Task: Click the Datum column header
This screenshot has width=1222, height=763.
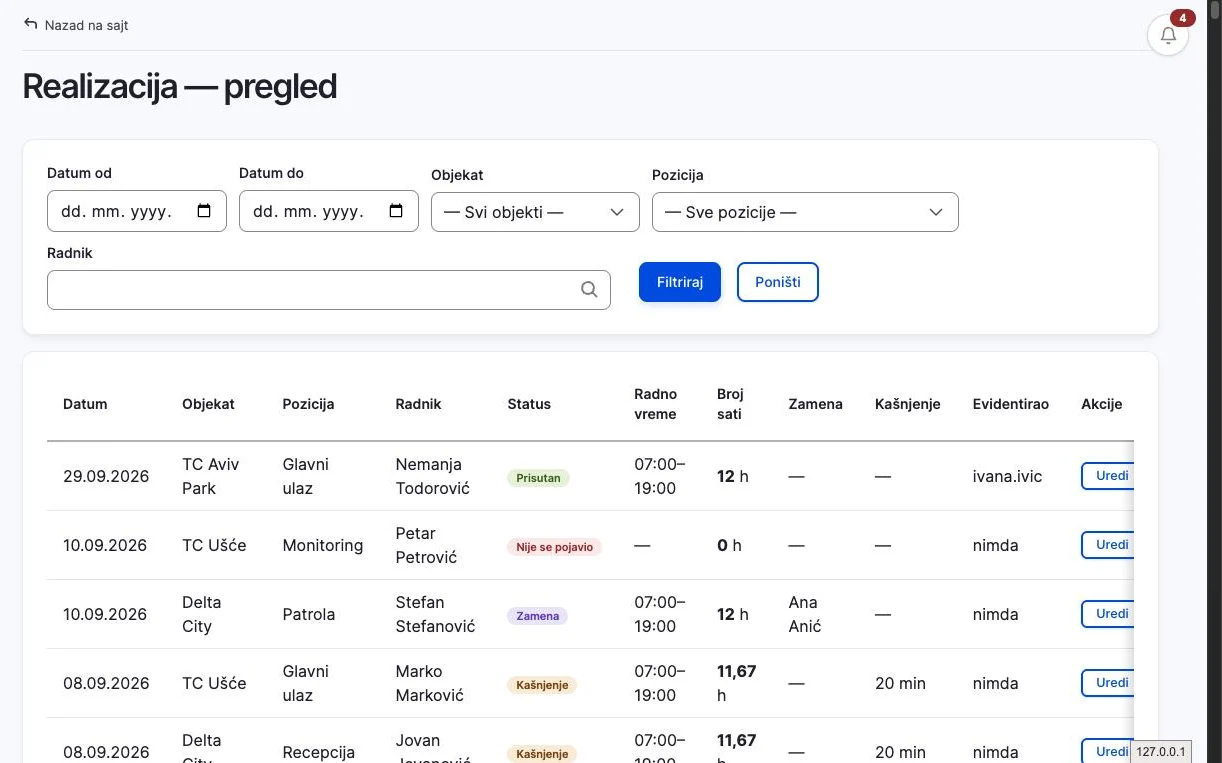Action: [x=85, y=404]
